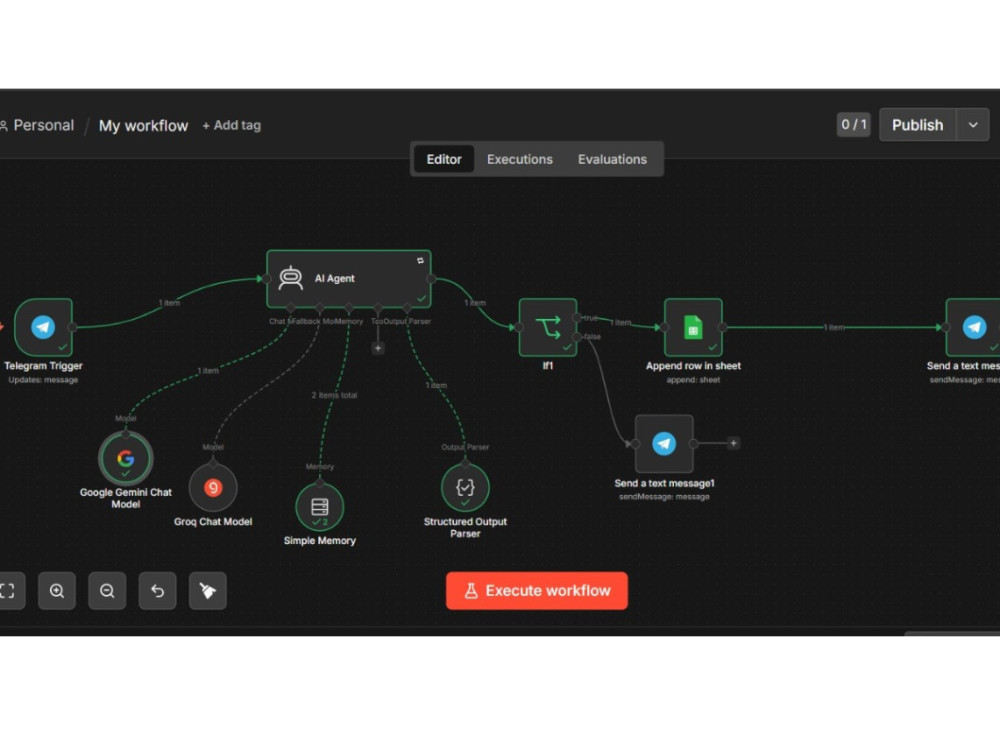Open the Structured Output Parser node
This screenshot has width=1000, height=750.
point(465,488)
